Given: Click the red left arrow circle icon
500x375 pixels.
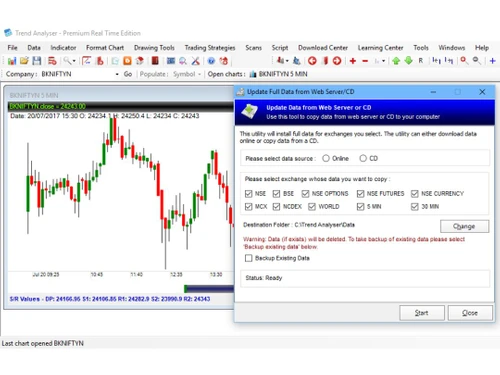Looking at the screenshot, I should pos(312,61).
